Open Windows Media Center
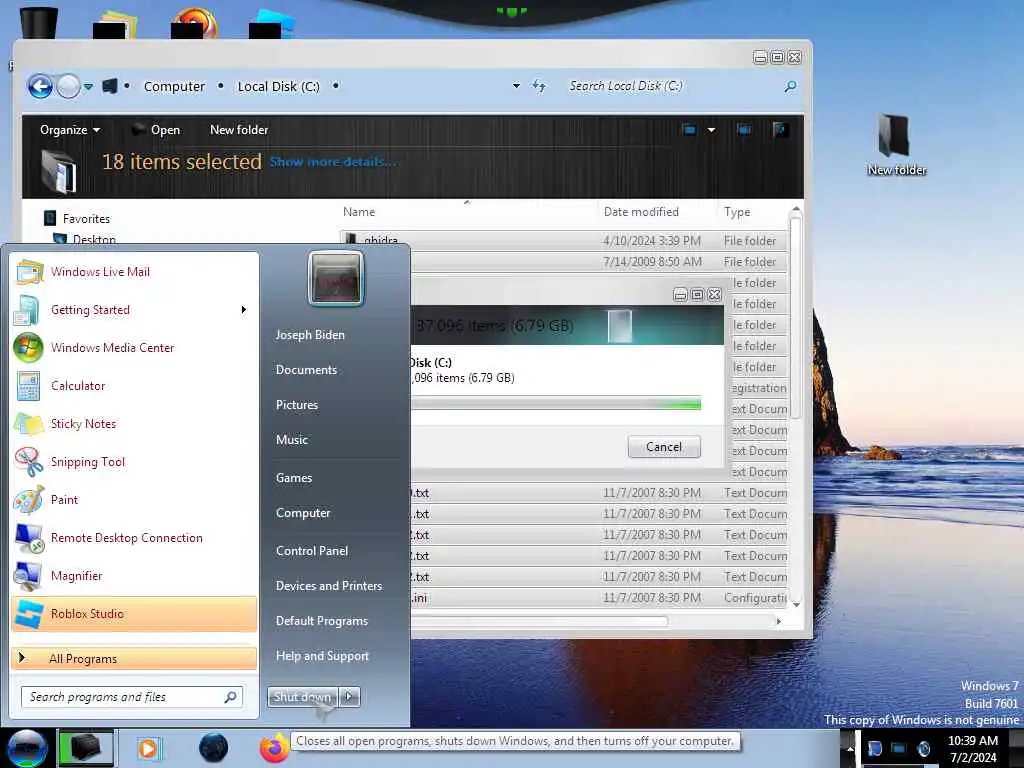1024x768 pixels. point(134,347)
